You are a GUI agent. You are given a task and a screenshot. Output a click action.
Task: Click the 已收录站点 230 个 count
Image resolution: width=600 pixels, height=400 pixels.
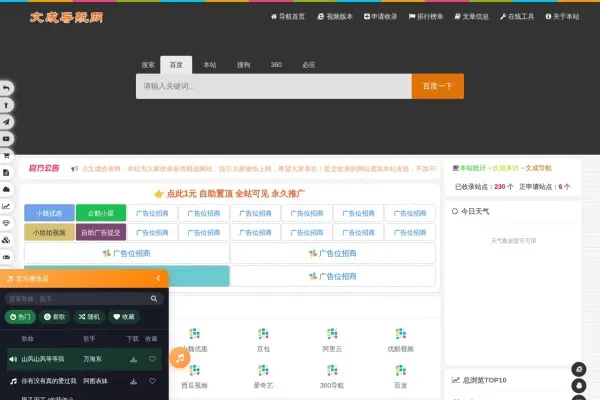(484, 187)
